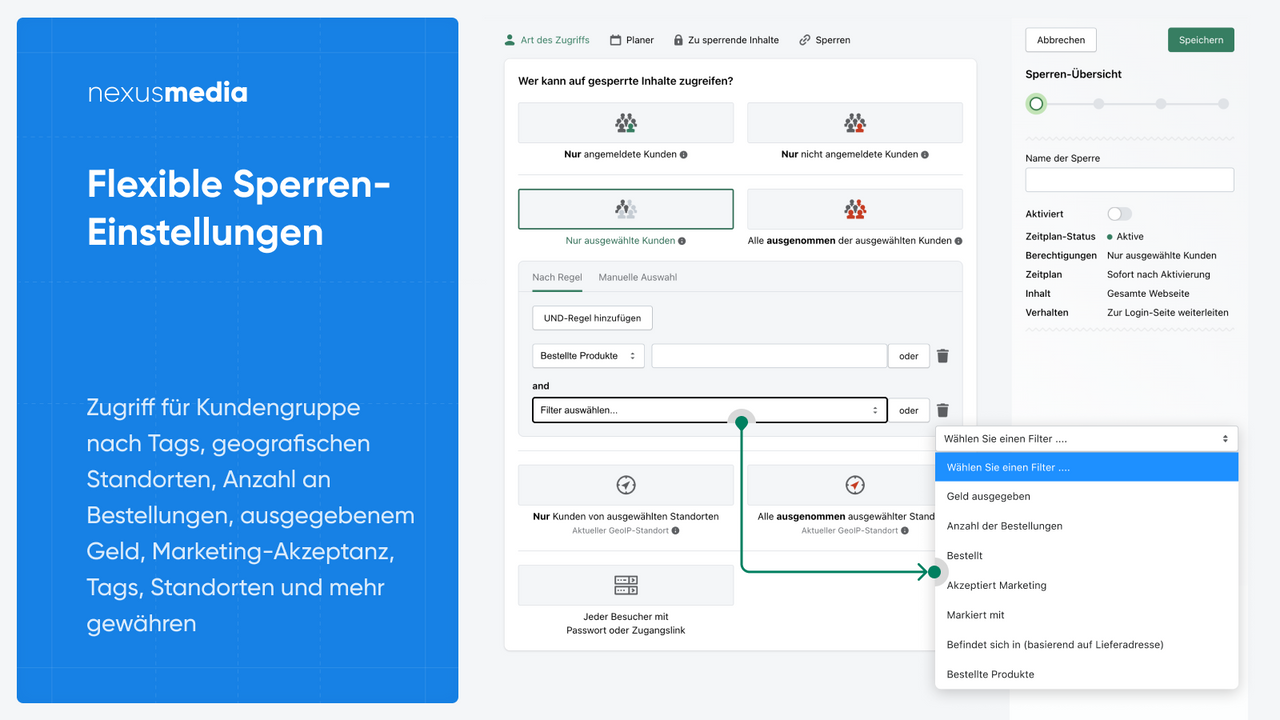
Task: Choose Geld ausgegeben filter option
Action: [1086, 496]
